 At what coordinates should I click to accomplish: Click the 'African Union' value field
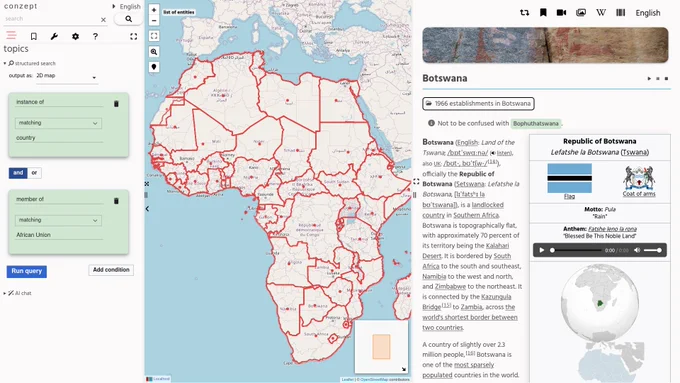[59, 235]
